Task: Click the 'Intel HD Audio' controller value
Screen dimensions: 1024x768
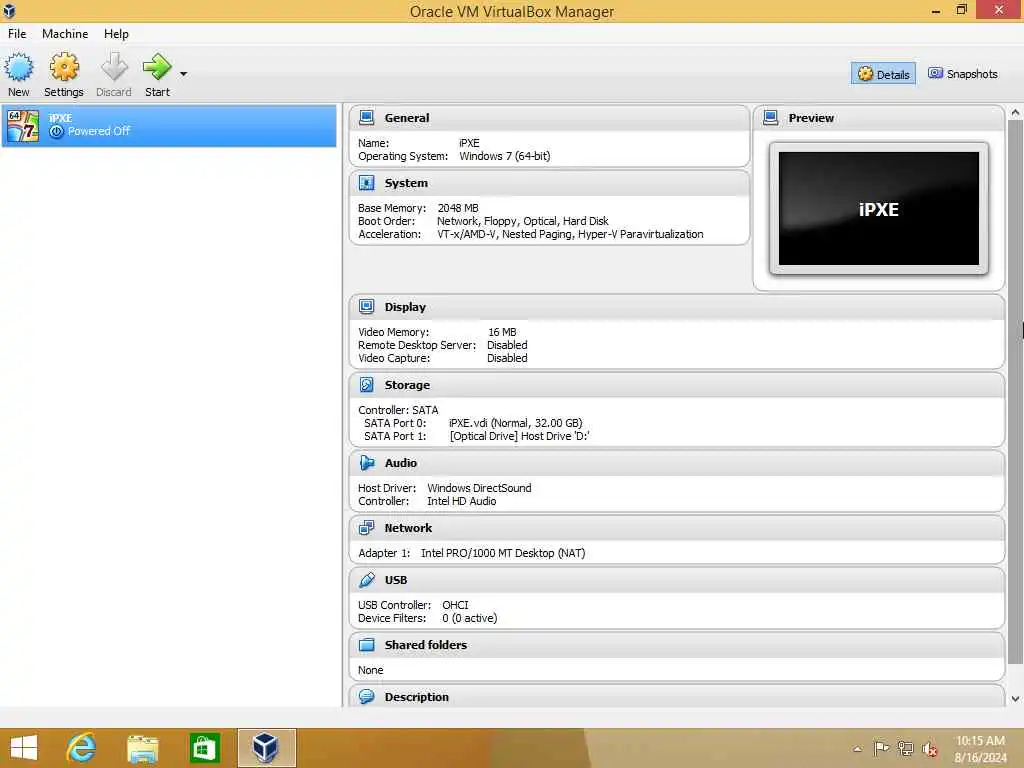Action: [461, 501]
